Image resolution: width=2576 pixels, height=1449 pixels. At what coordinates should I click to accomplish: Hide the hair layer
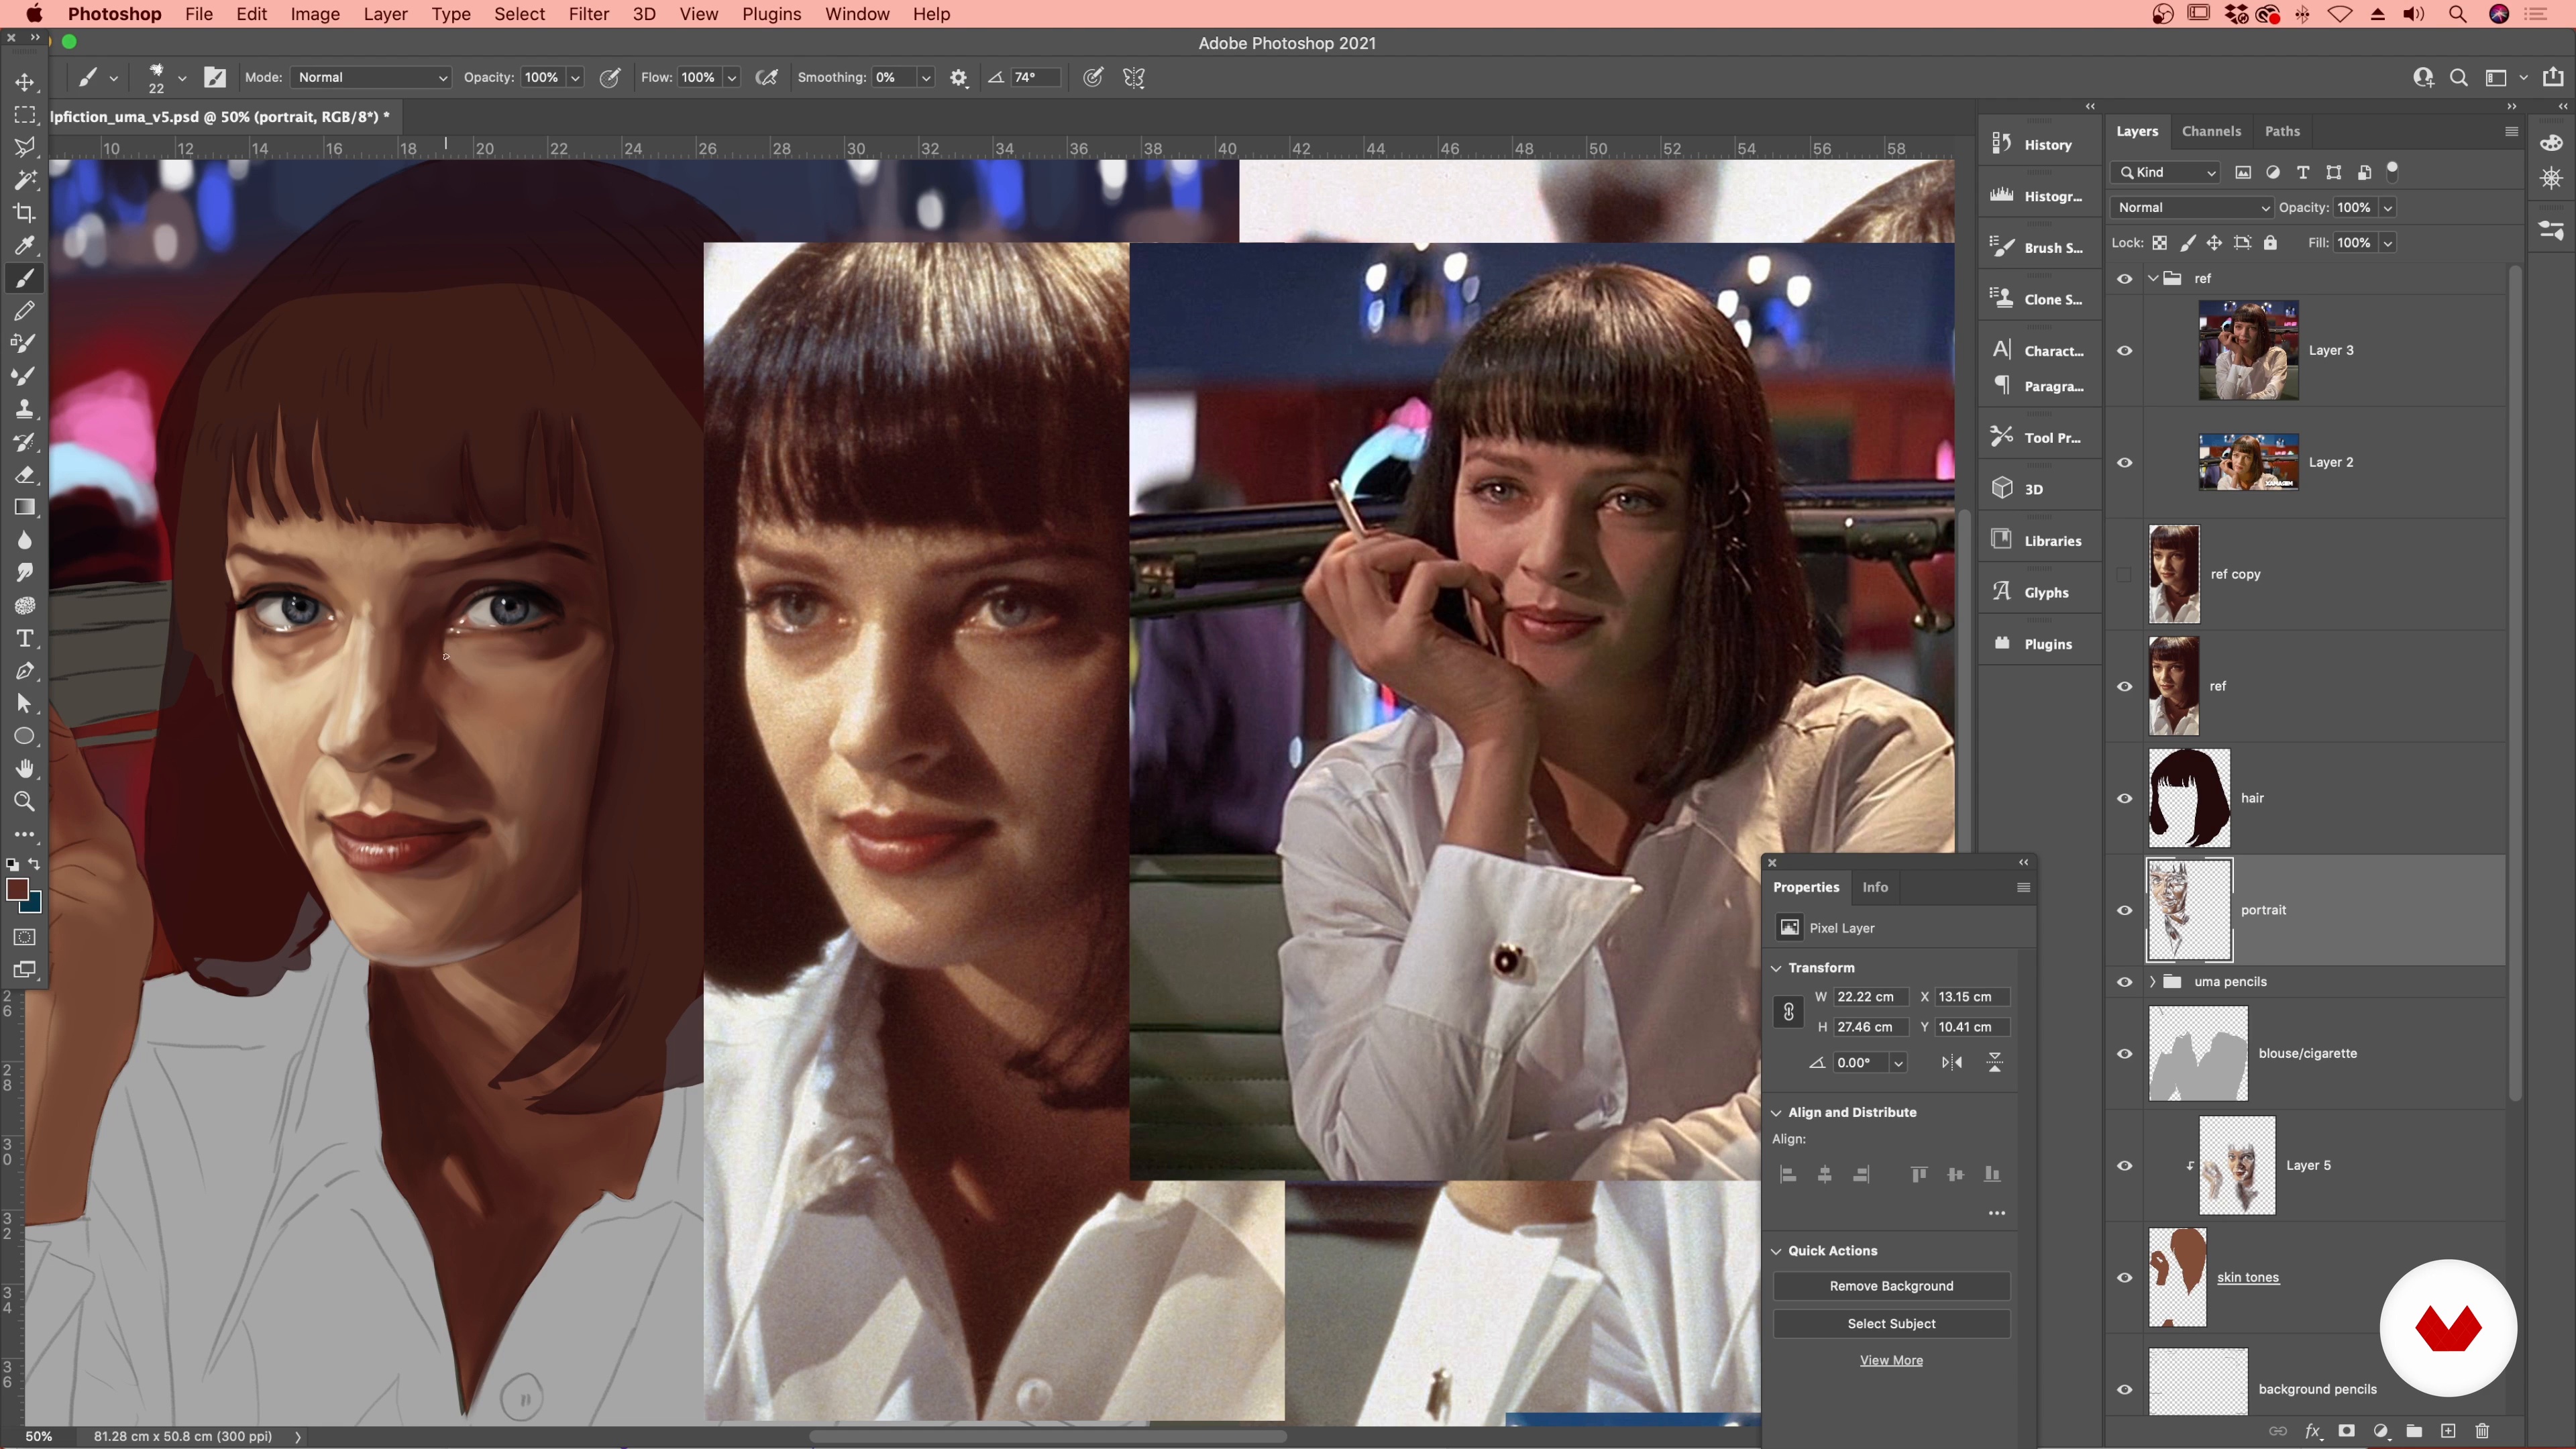pyautogui.click(x=2124, y=799)
